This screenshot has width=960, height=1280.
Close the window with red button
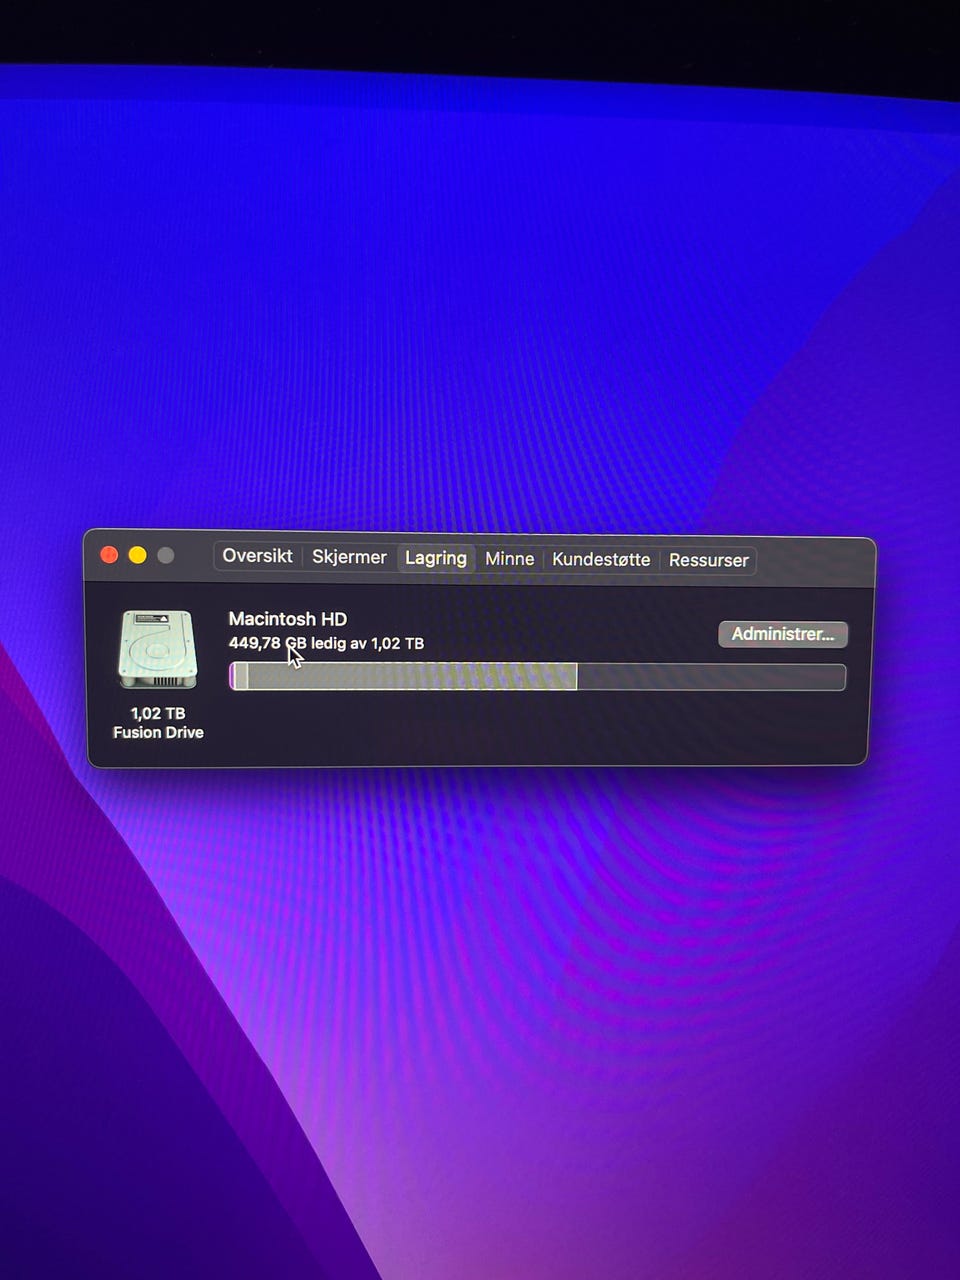tap(110, 554)
